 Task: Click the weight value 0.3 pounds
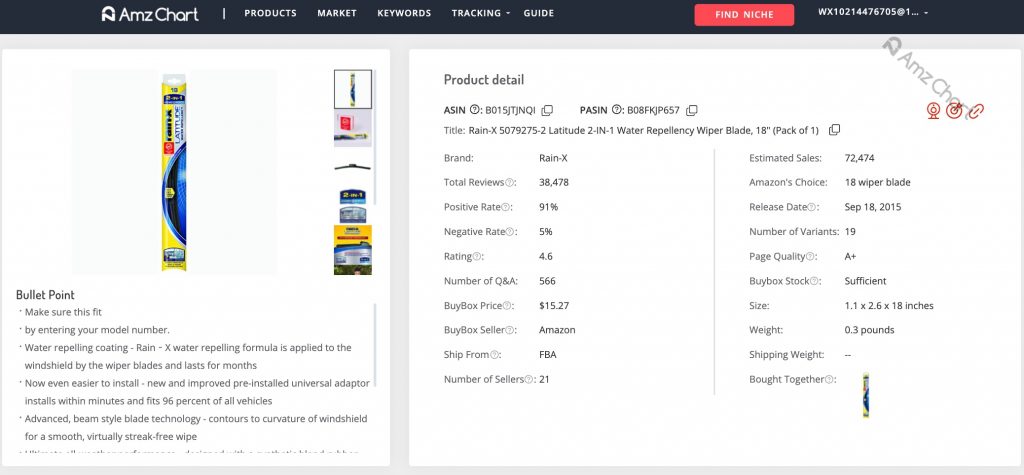pos(869,330)
